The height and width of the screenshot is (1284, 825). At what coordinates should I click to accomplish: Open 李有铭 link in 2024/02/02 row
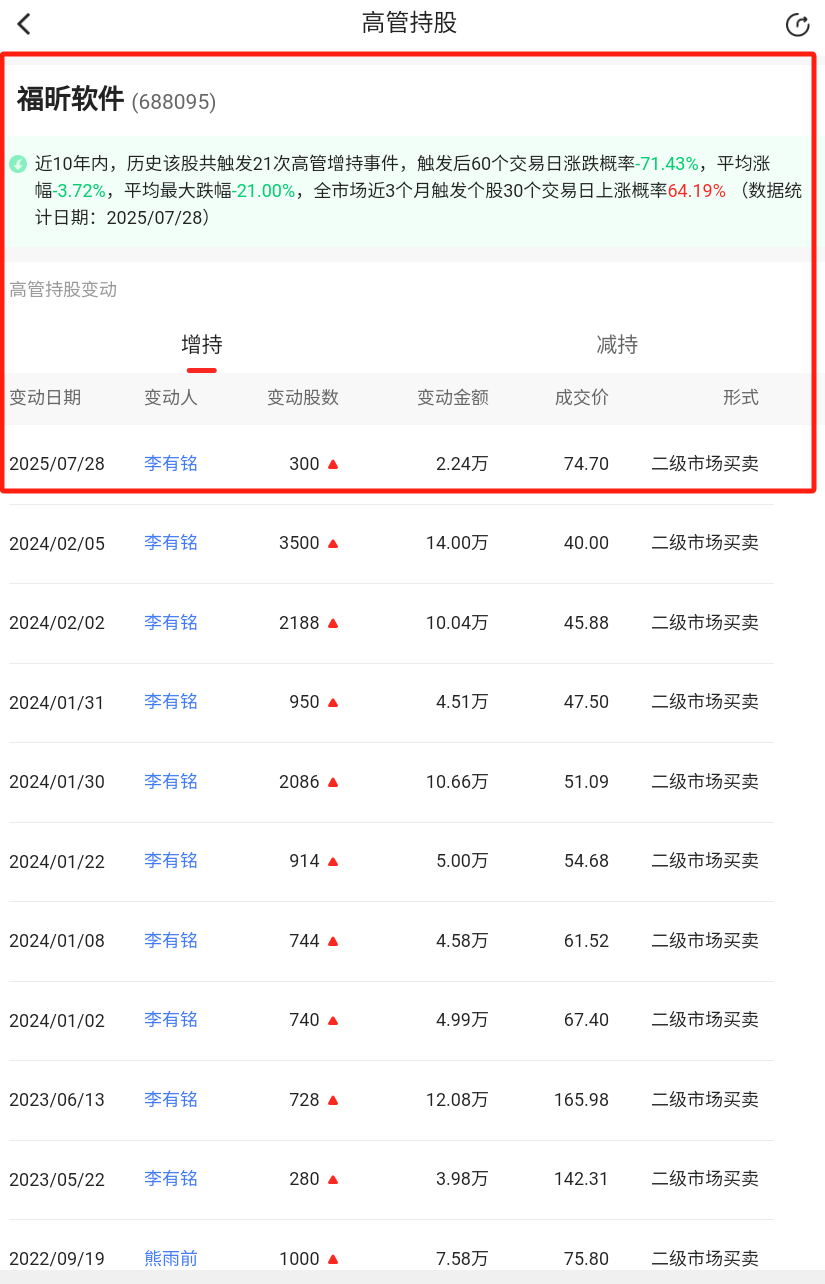click(x=171, y=623)
